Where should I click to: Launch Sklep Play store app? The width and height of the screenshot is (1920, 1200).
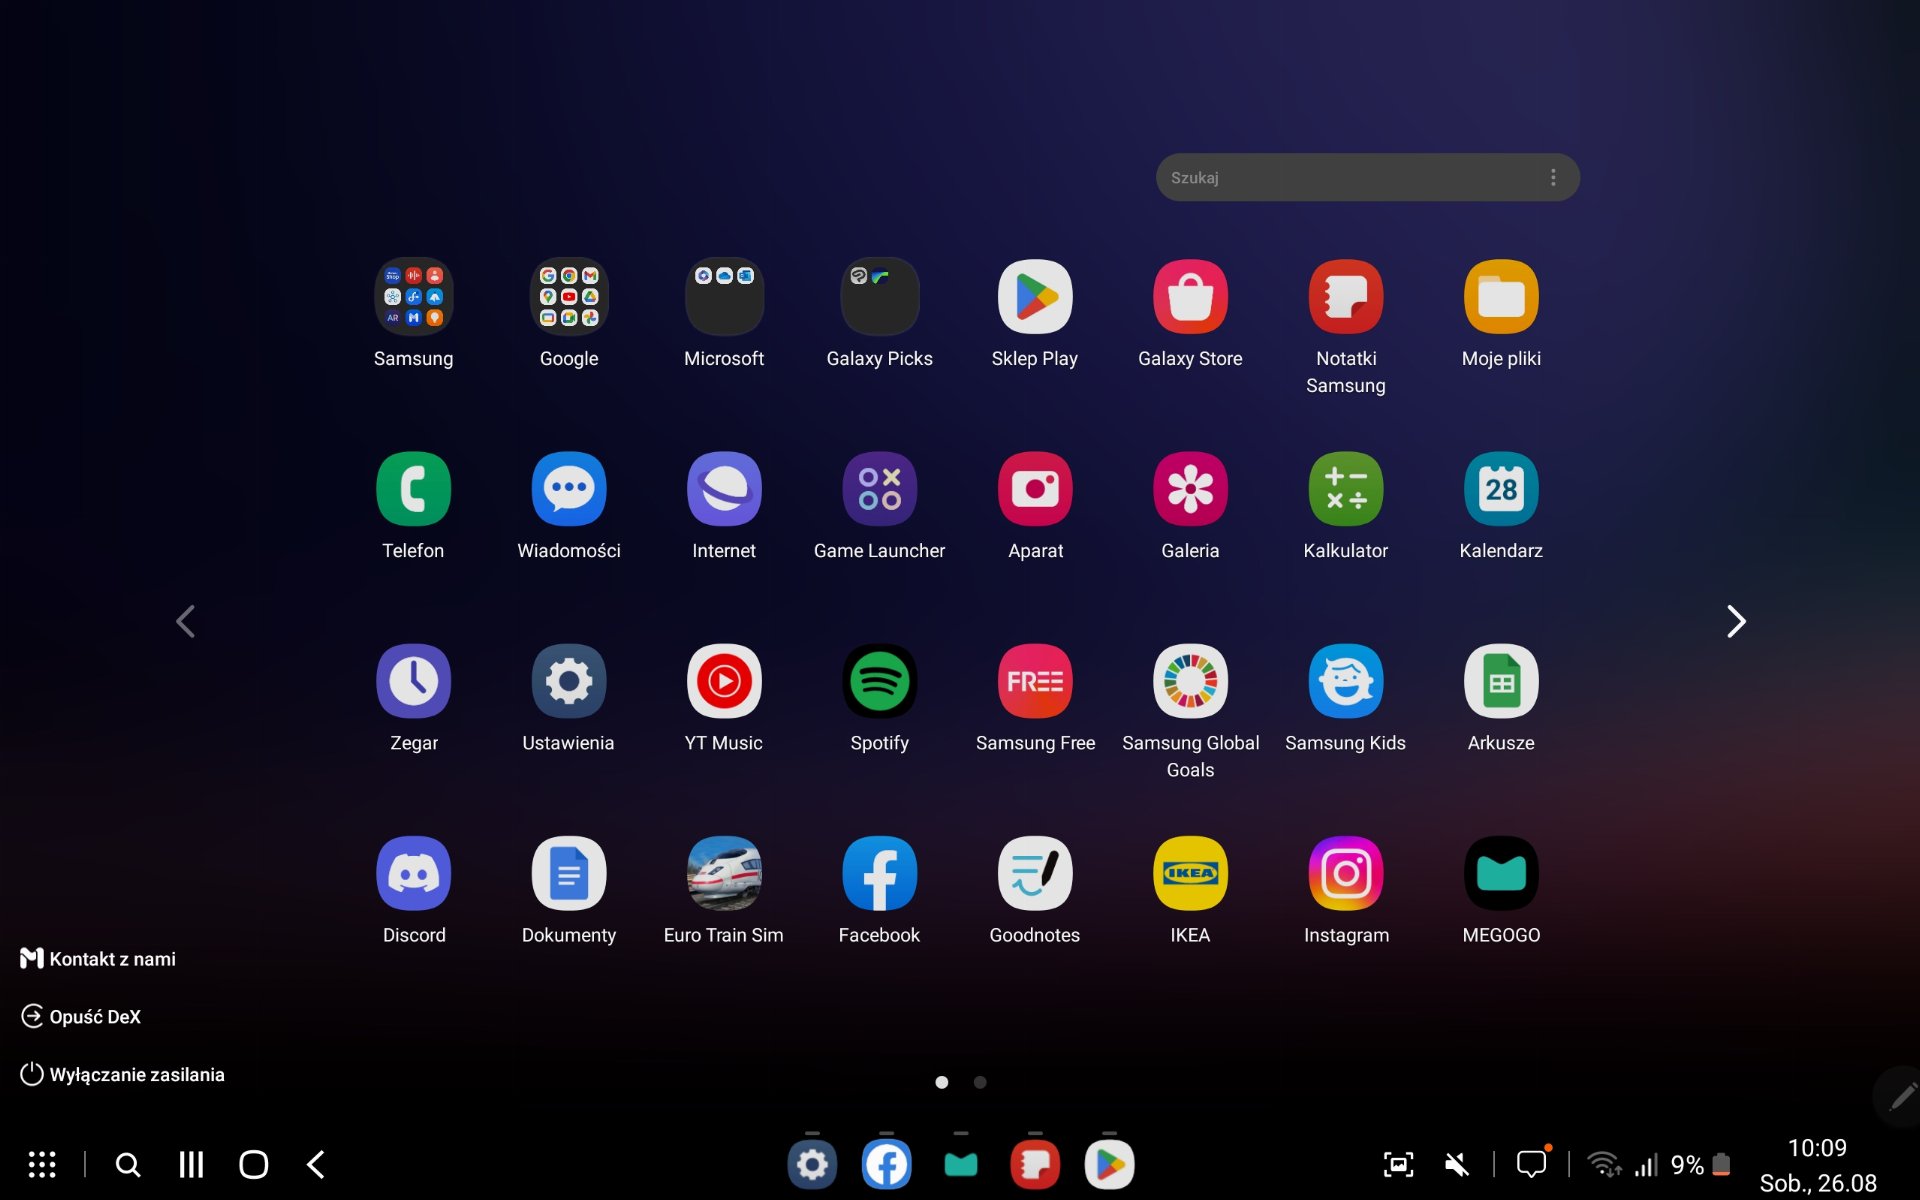click(1035, 297)
